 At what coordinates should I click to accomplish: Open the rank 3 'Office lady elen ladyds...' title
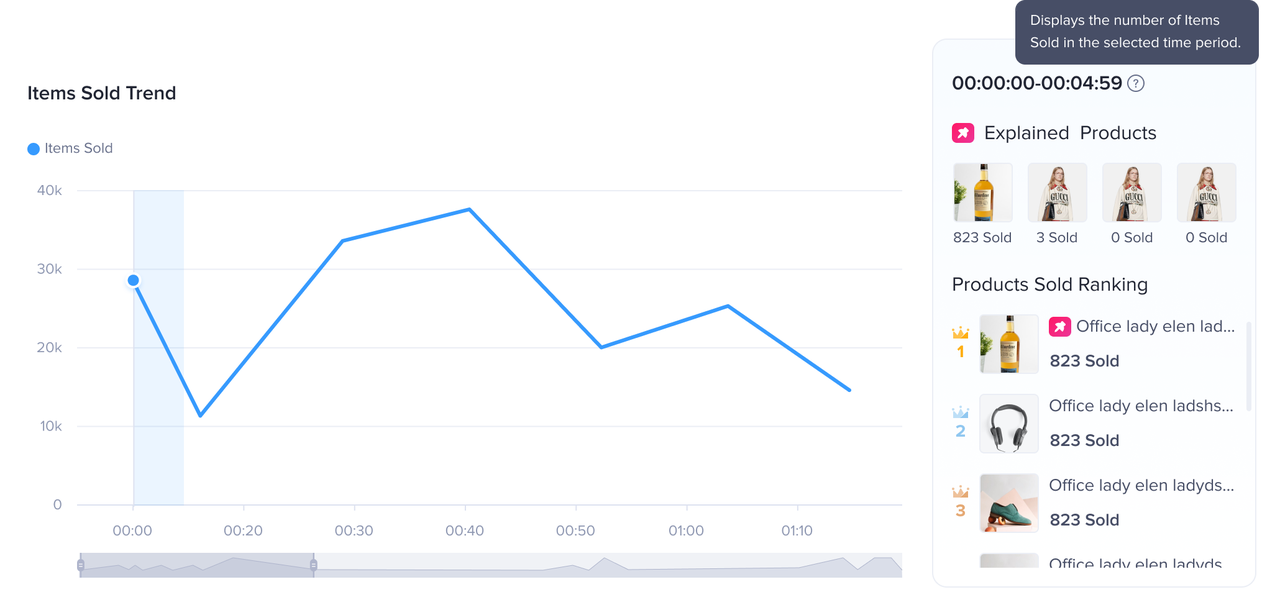click(x=1141, y=485)
